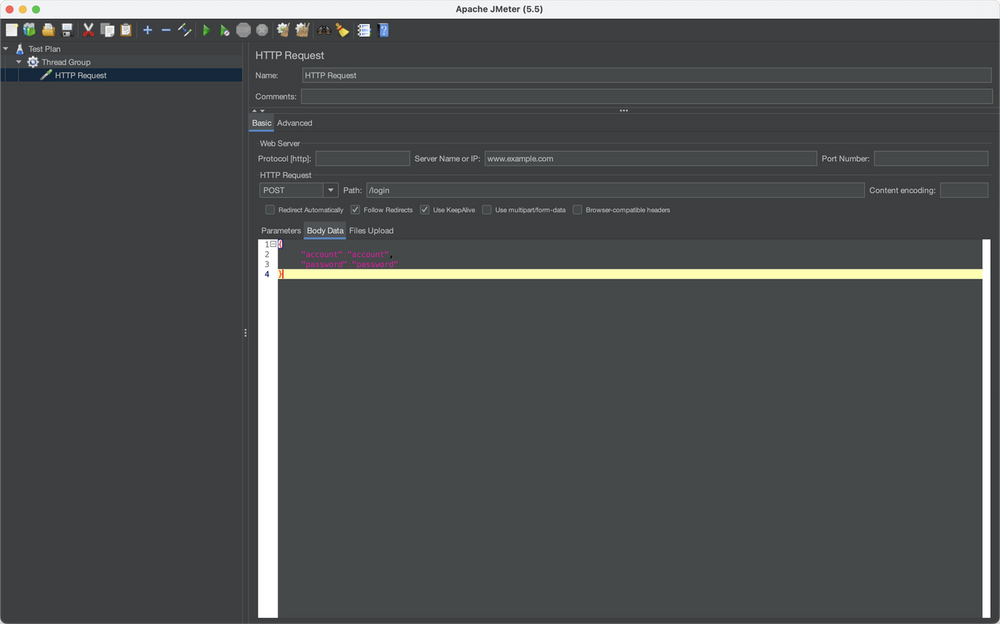Click the New test plan icon
This screenshot has width=1000, height=624.
click(11, 30)
